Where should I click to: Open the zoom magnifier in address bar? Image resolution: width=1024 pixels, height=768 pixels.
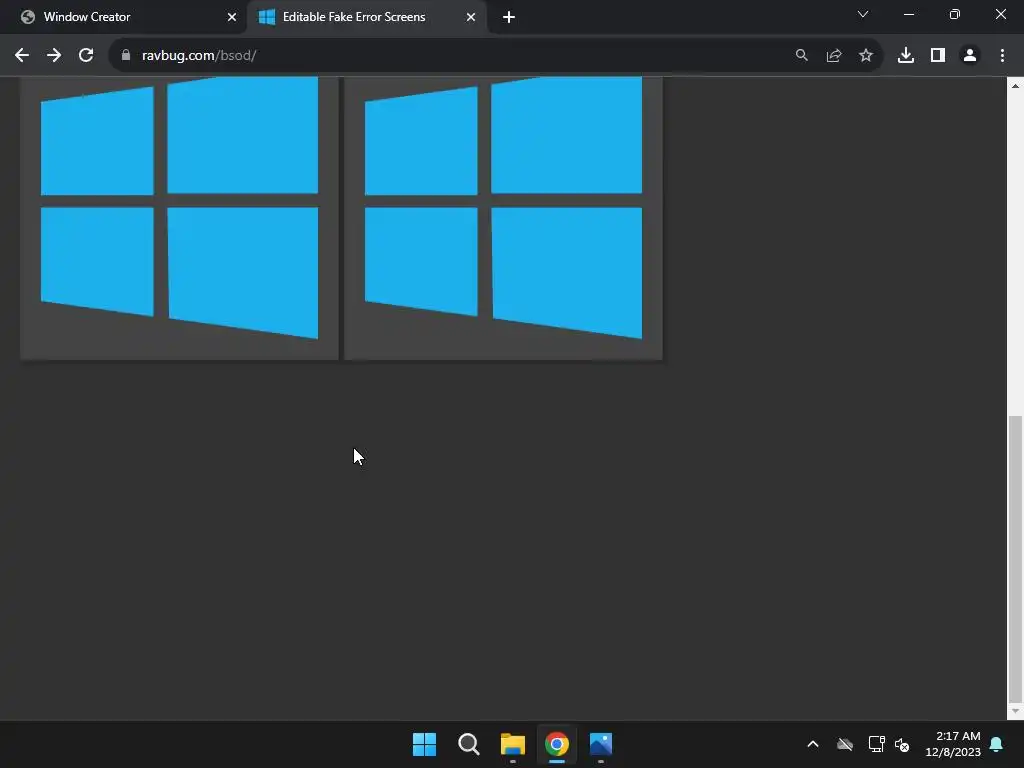coord(801,56)
